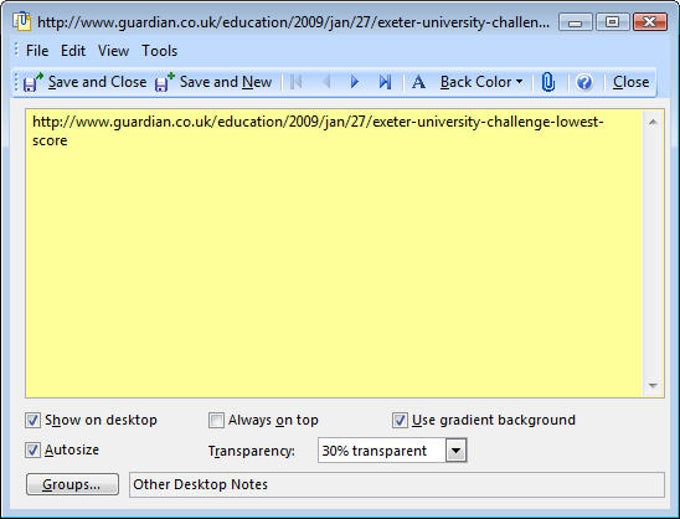Maximize the note window

612,22
